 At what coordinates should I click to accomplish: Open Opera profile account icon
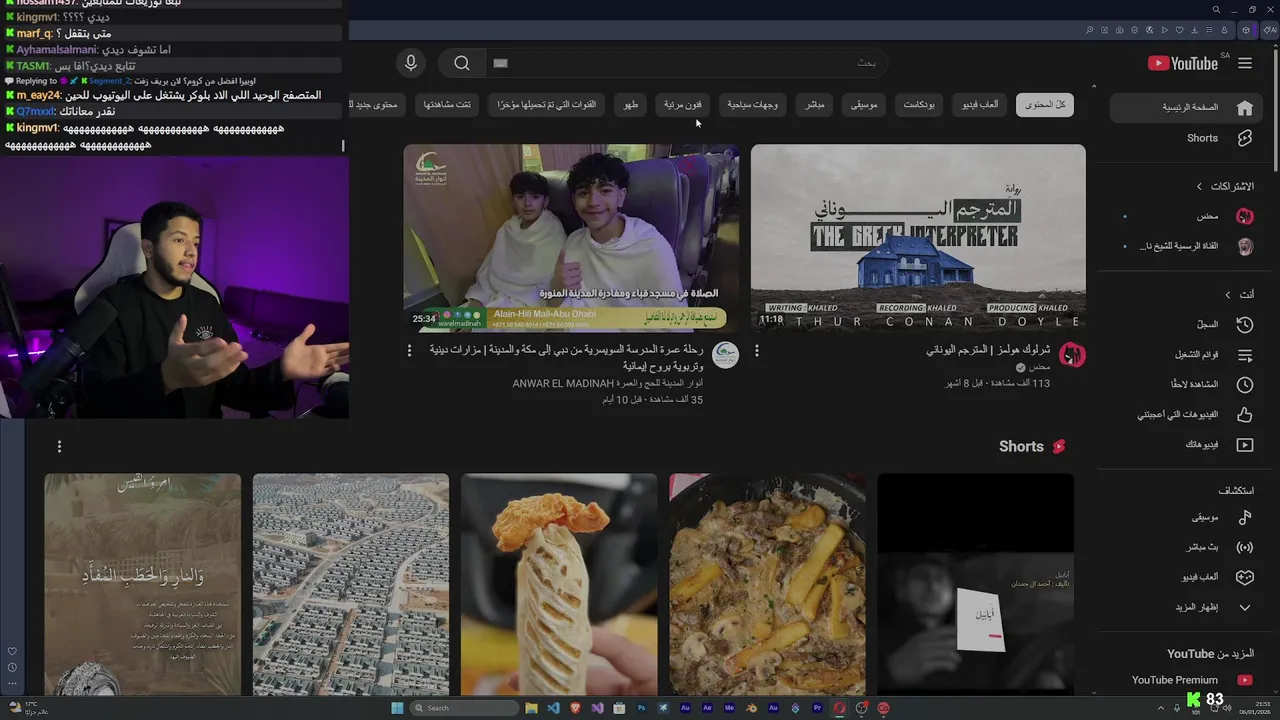point(1225,30)
